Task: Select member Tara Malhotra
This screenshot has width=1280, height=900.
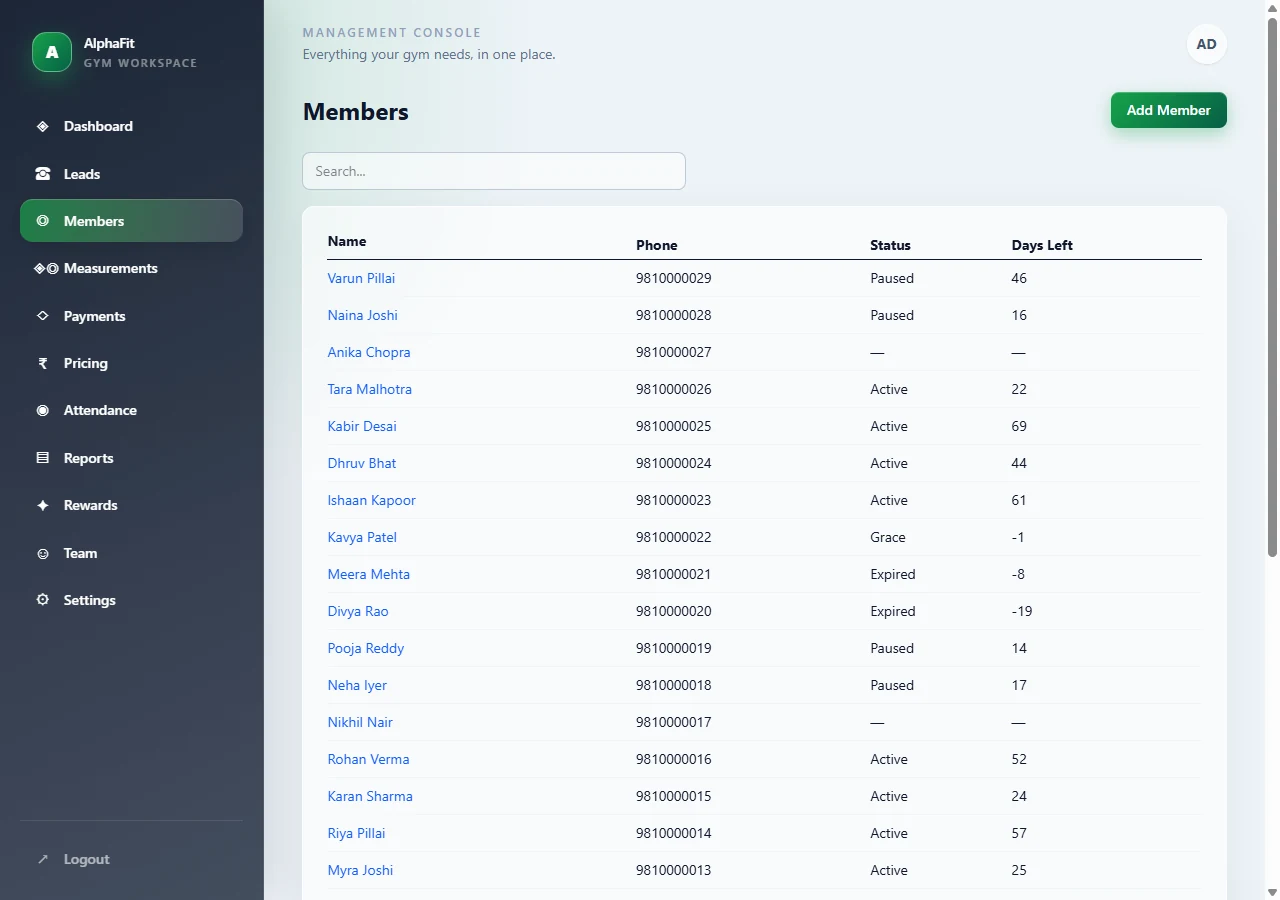Action: [370, 389]
